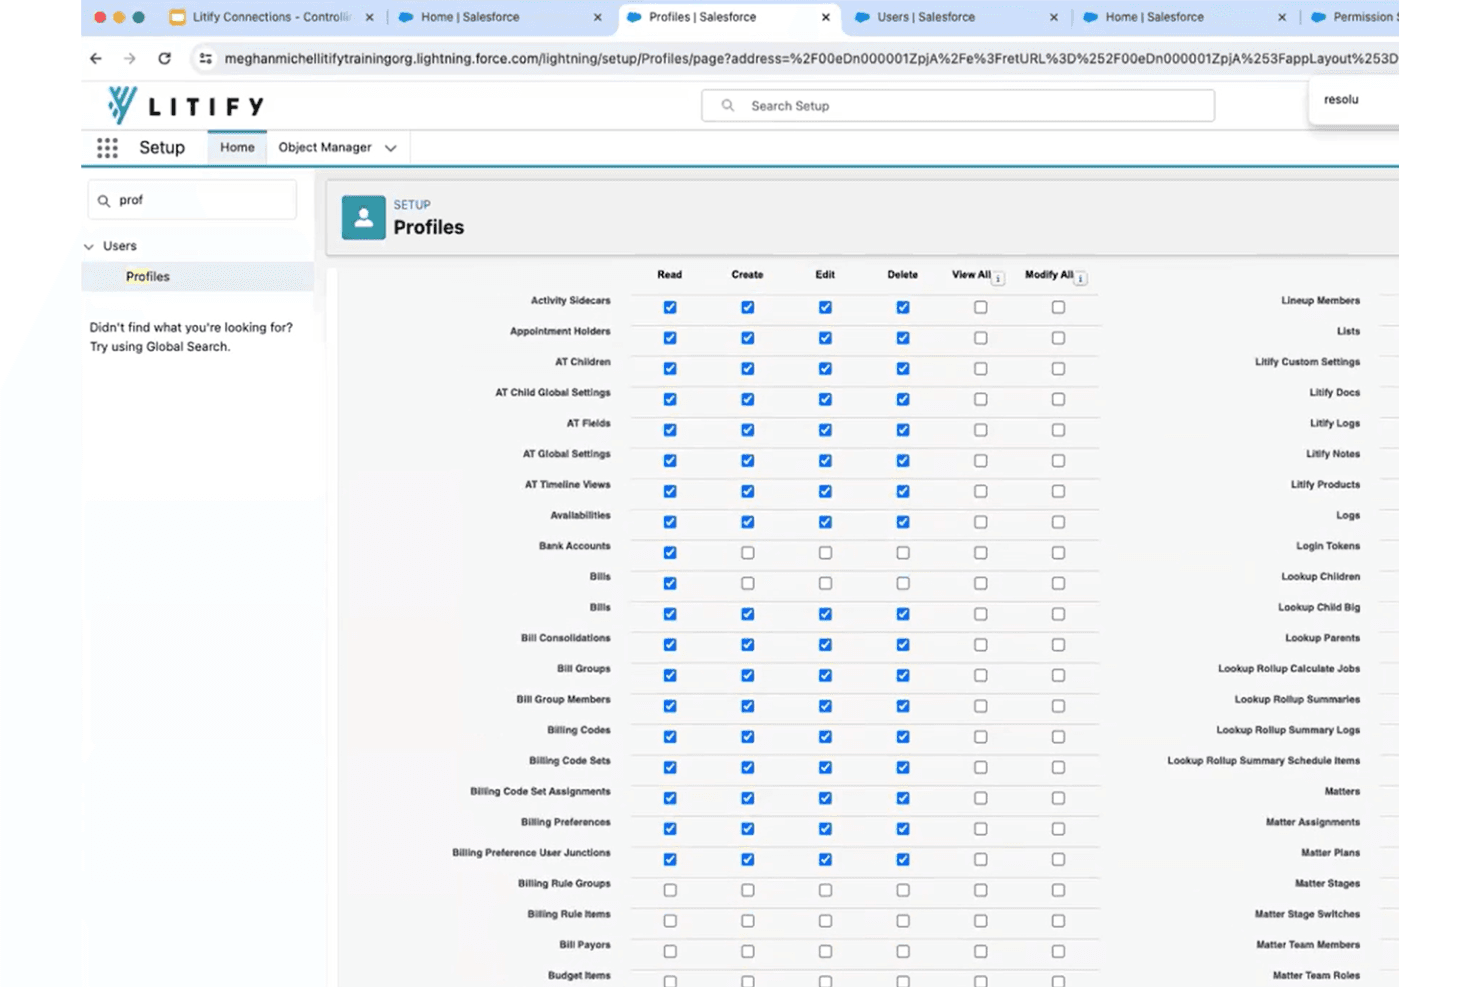Click the Quick Find magnifier icon

[x=104, y=201]
